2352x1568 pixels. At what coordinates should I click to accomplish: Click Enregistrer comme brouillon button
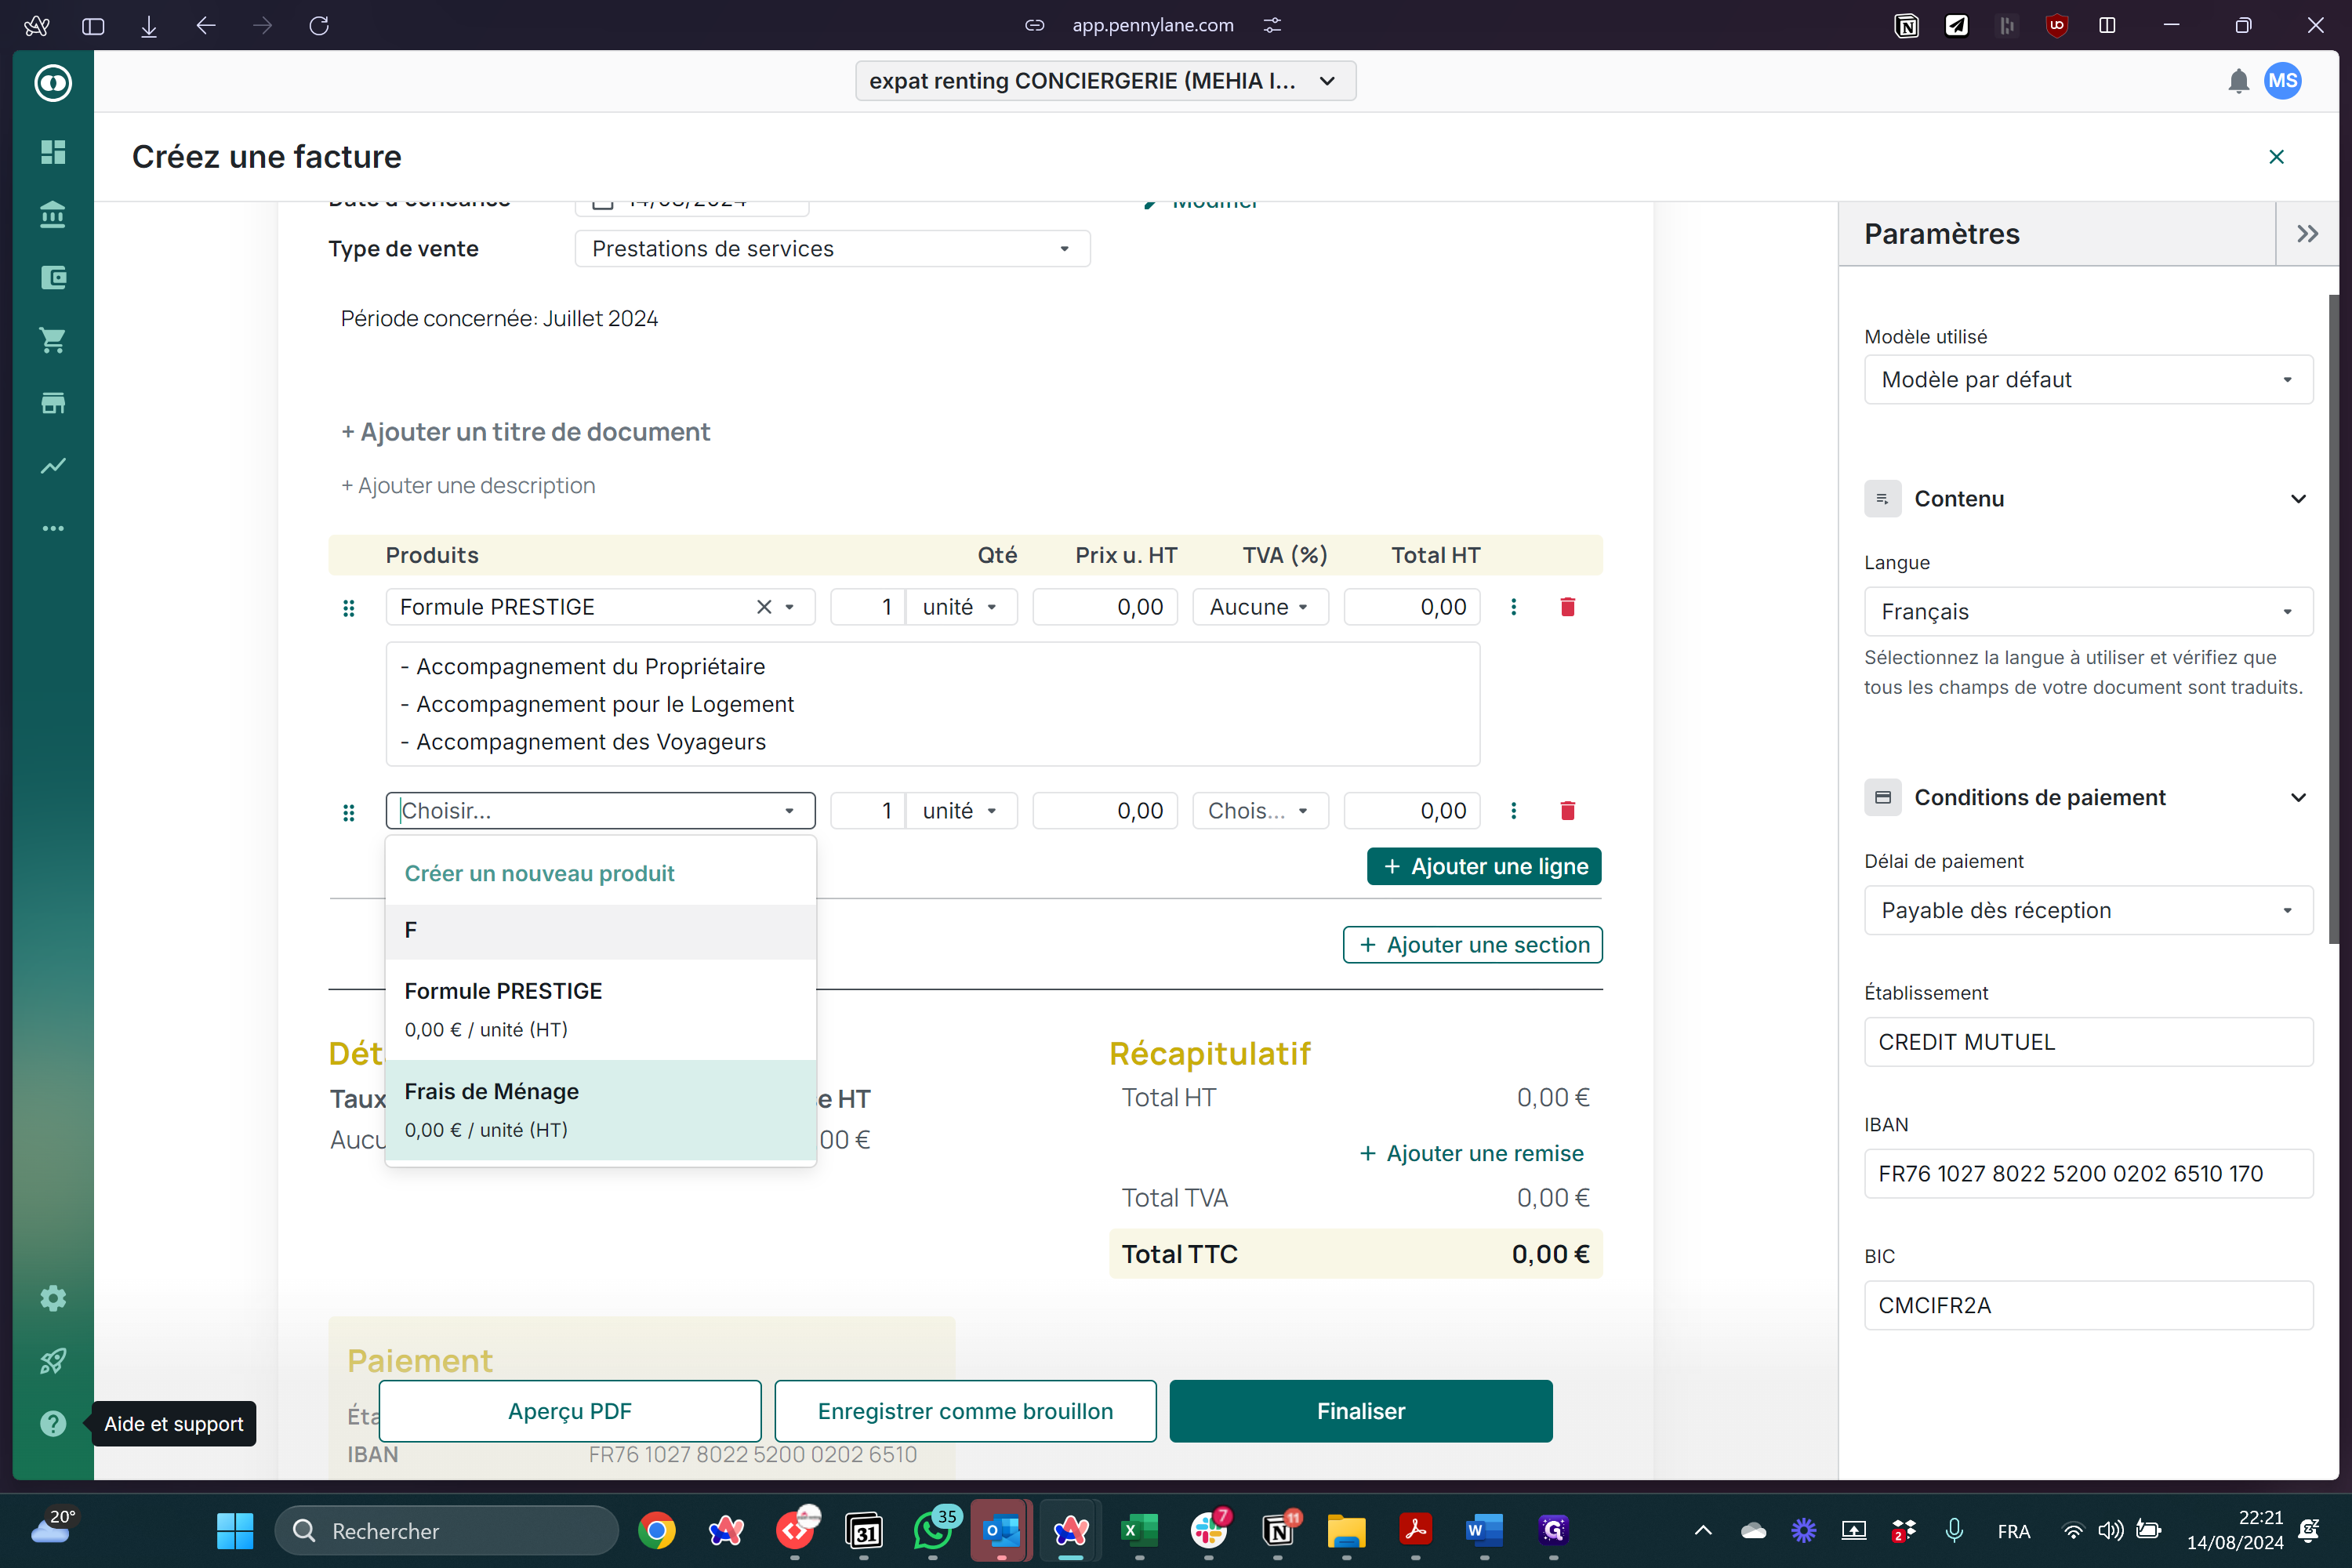tap(965, 1411)
